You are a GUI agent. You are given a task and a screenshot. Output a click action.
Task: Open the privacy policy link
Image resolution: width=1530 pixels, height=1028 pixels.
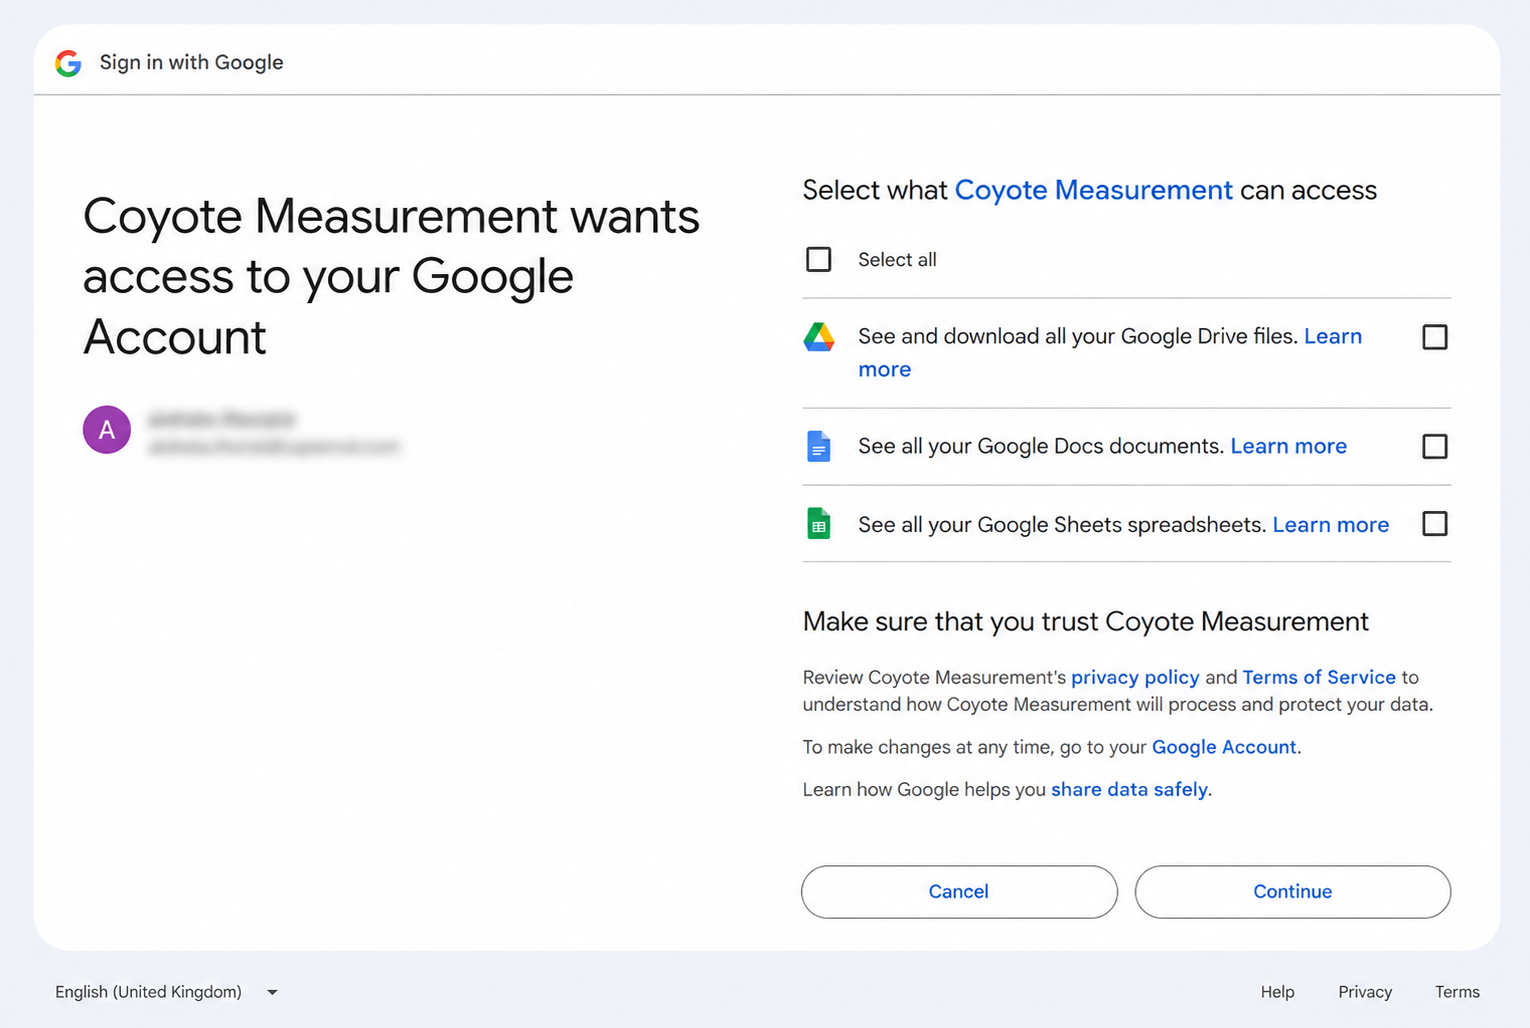coord(1135,678)
